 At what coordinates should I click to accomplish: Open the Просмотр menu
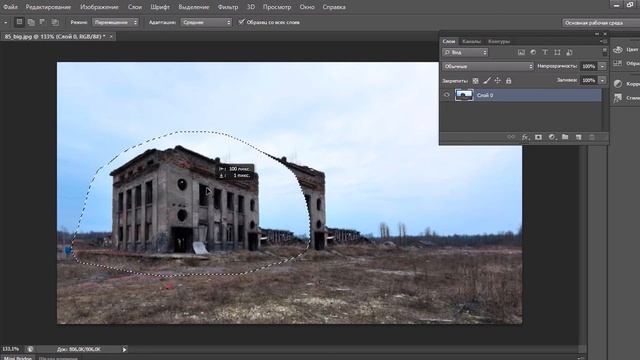point(277,7)
